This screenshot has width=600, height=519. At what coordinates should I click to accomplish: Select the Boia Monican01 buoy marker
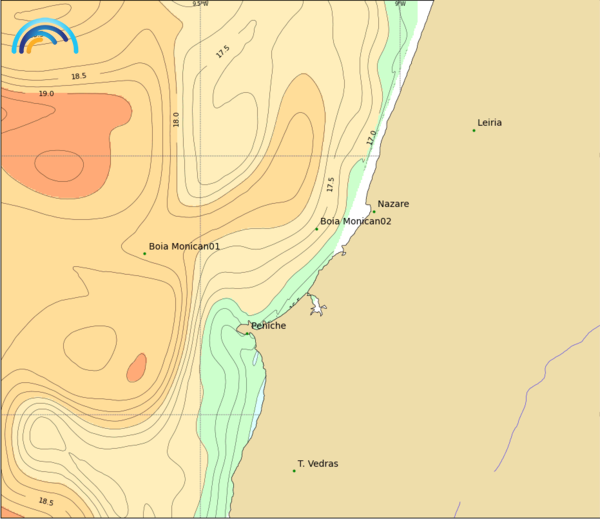pos(144,253)
